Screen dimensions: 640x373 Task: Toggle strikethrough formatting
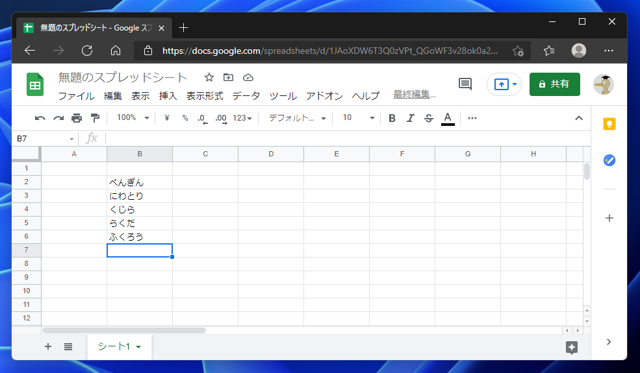pos(429,118)
